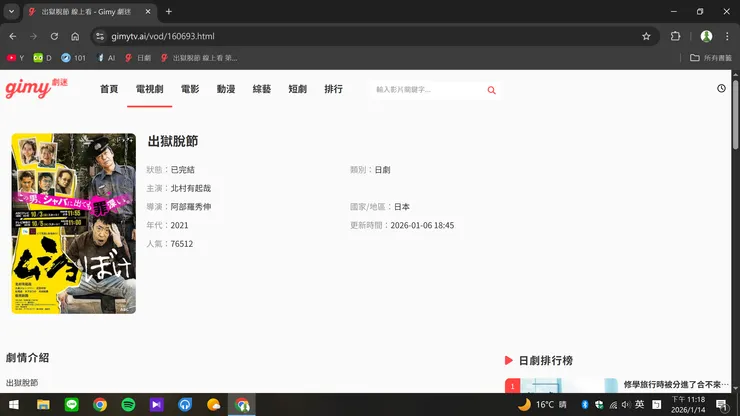Open the 日劇 bookmark

point(138,58)
